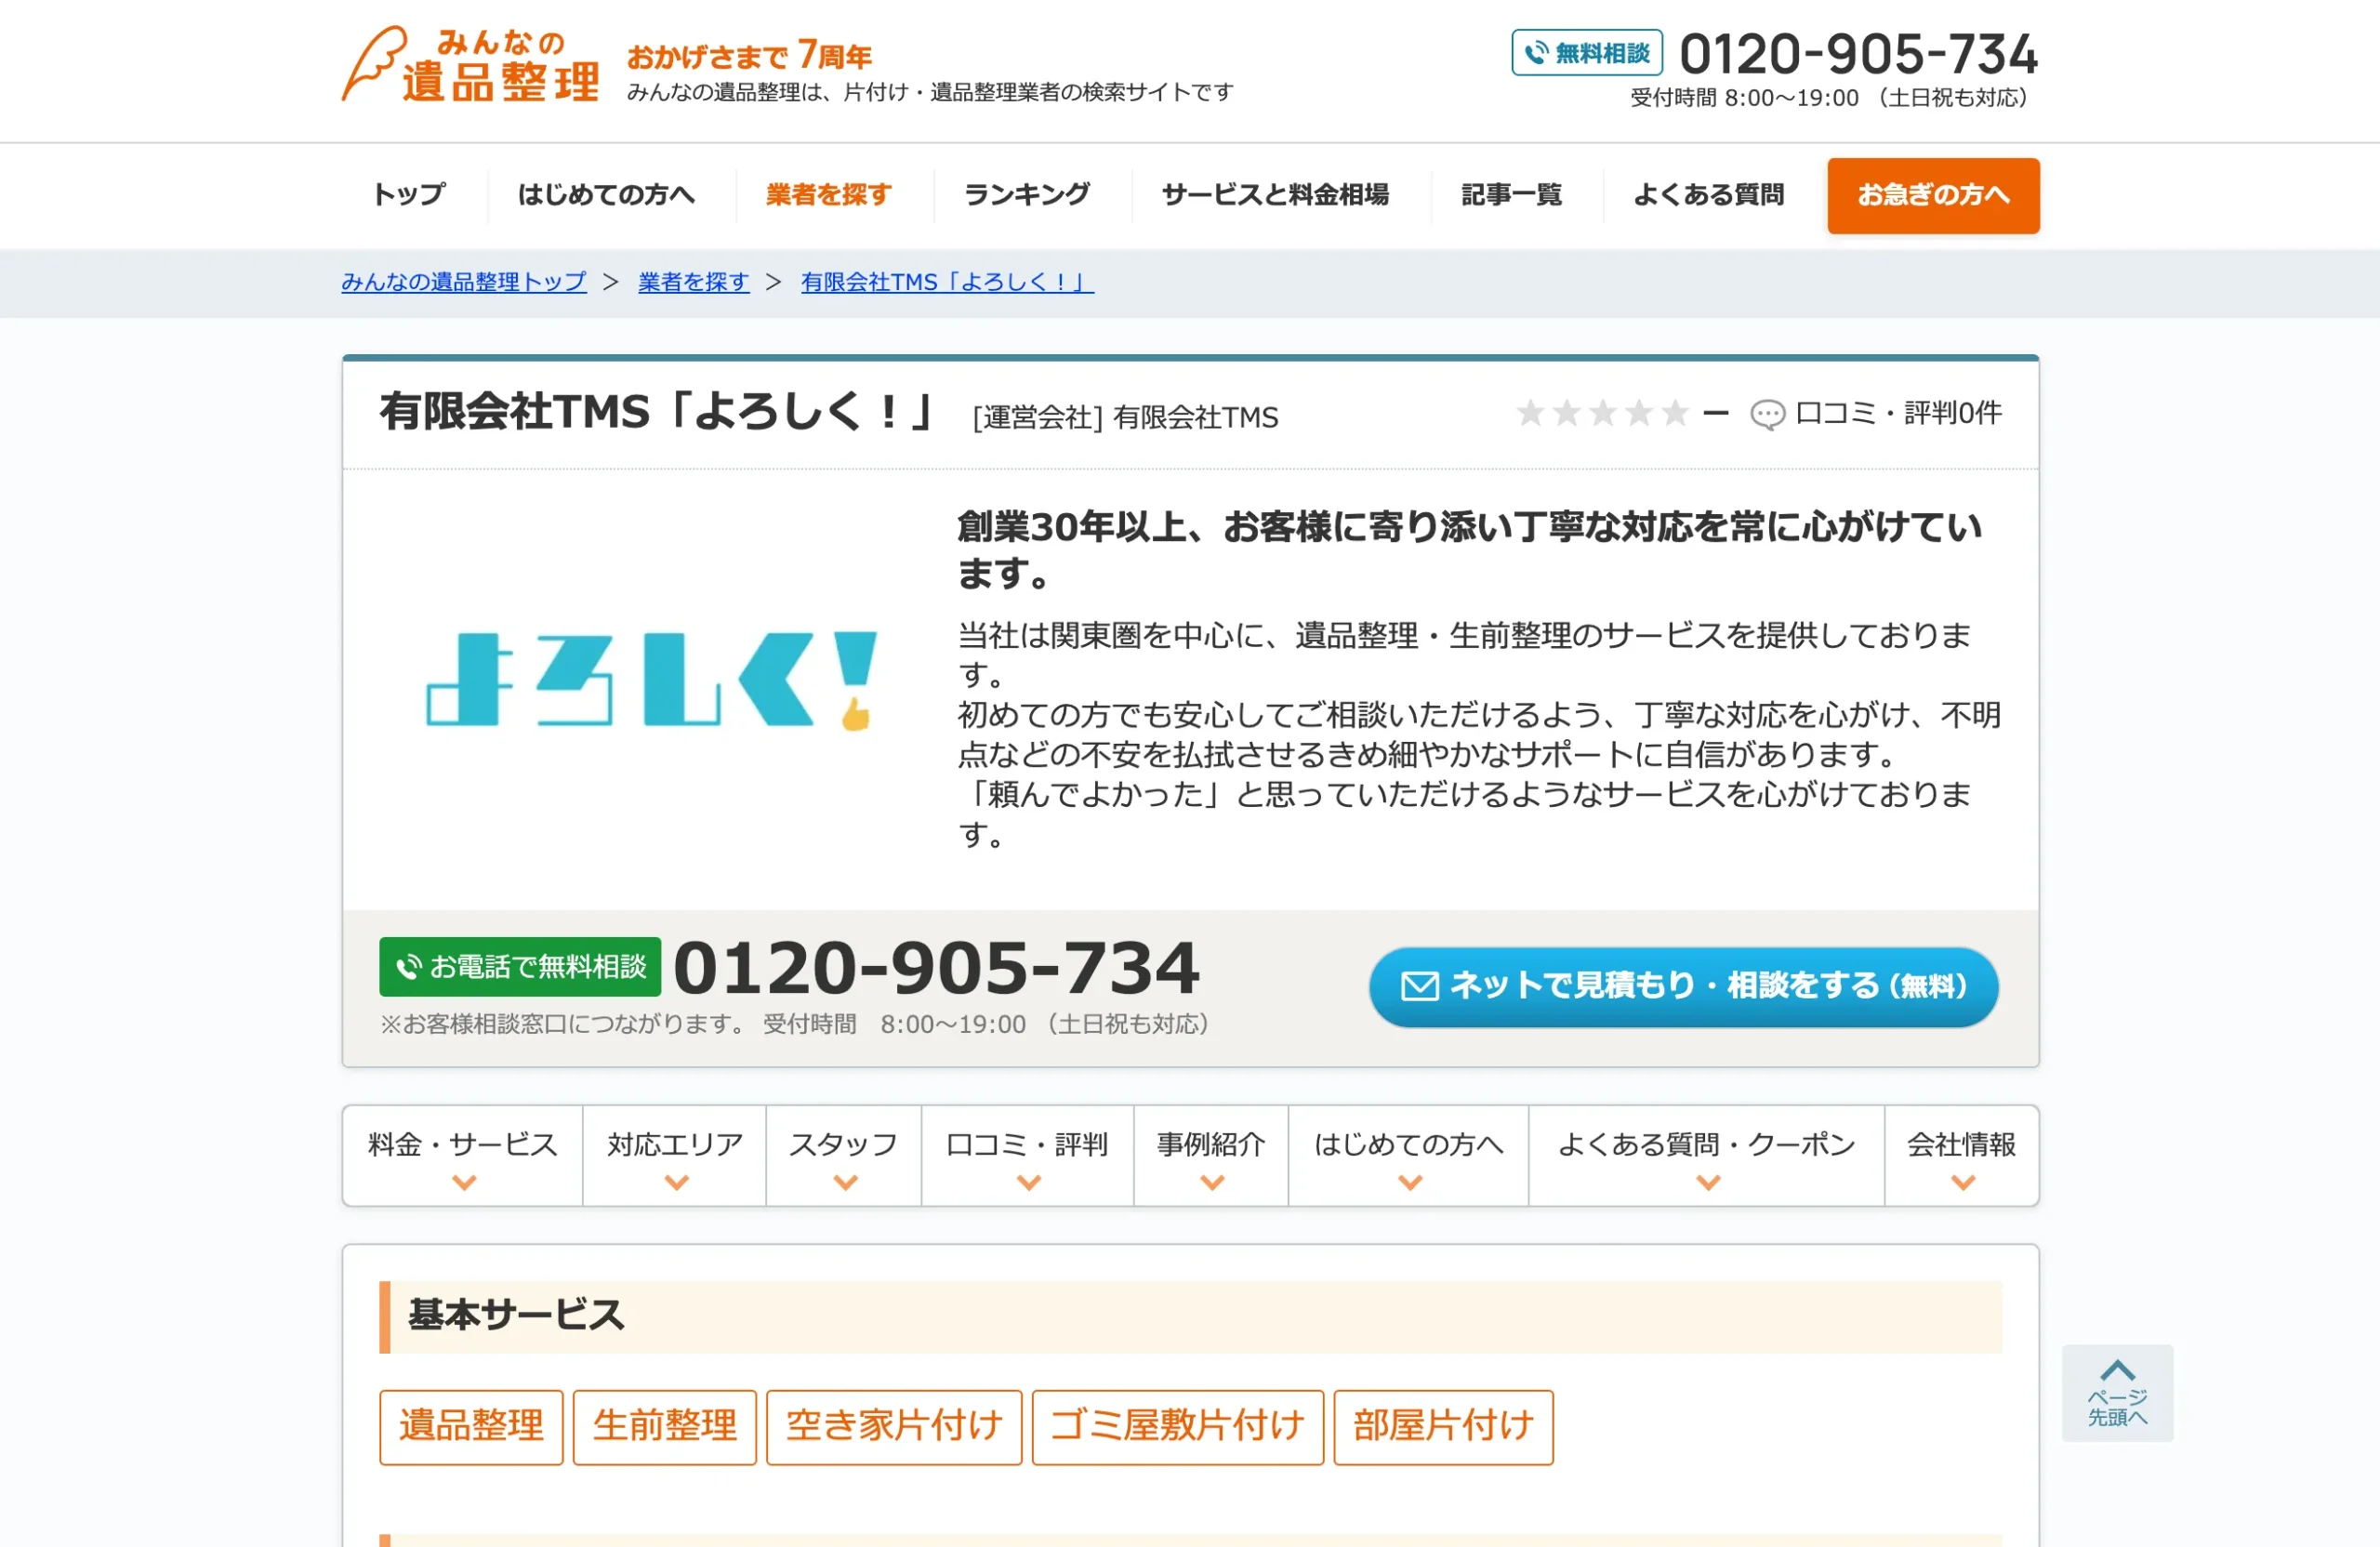Image resolution: width=2380 pixels, height=1547 pixels.
Task: Click the [運営会社] 有限会社TMS text
Action: click(x=1125, y=417)
